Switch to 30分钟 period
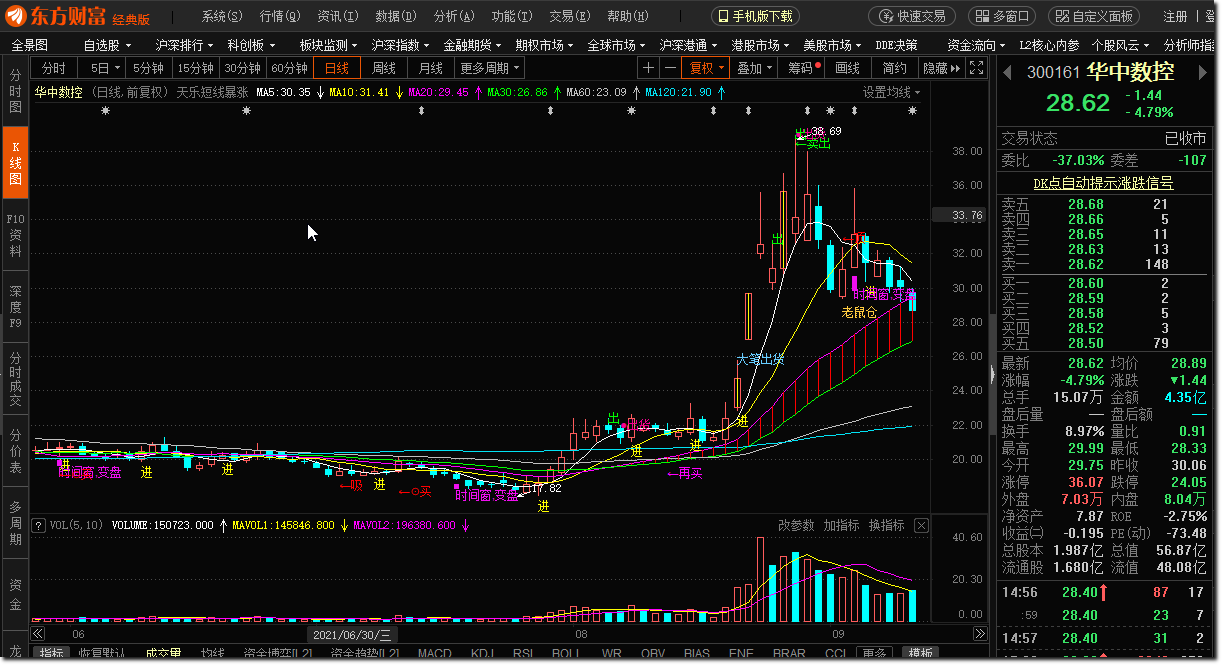The width and height of the screenshot is (1223, 665). [243, 67]
